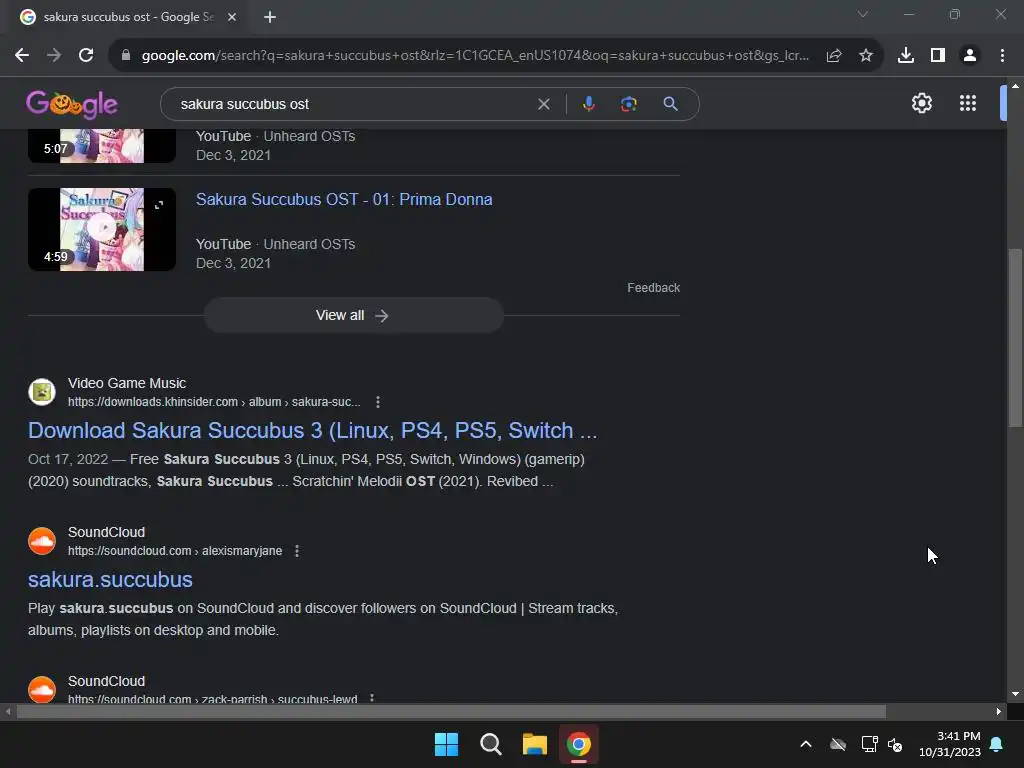Click View all videos button

click(x=353, y=315)
